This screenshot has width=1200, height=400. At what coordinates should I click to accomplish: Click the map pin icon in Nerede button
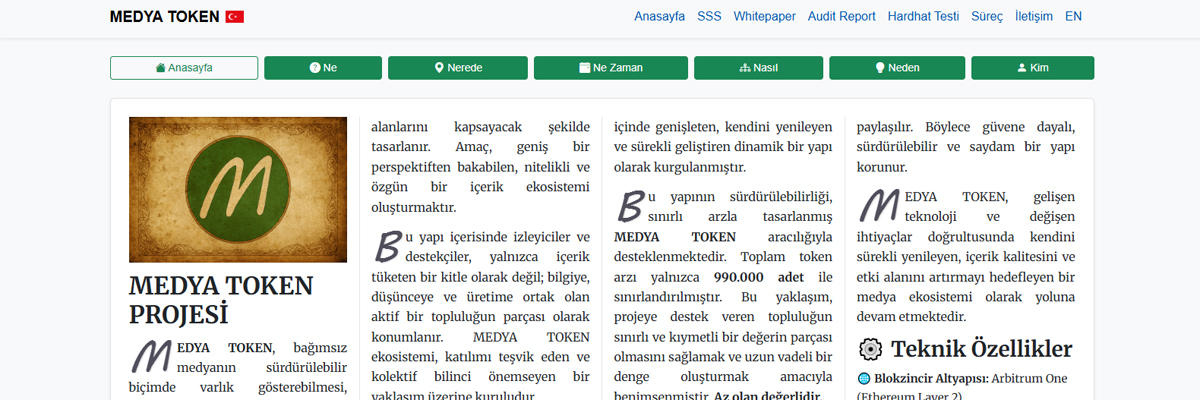pos(439,68)
